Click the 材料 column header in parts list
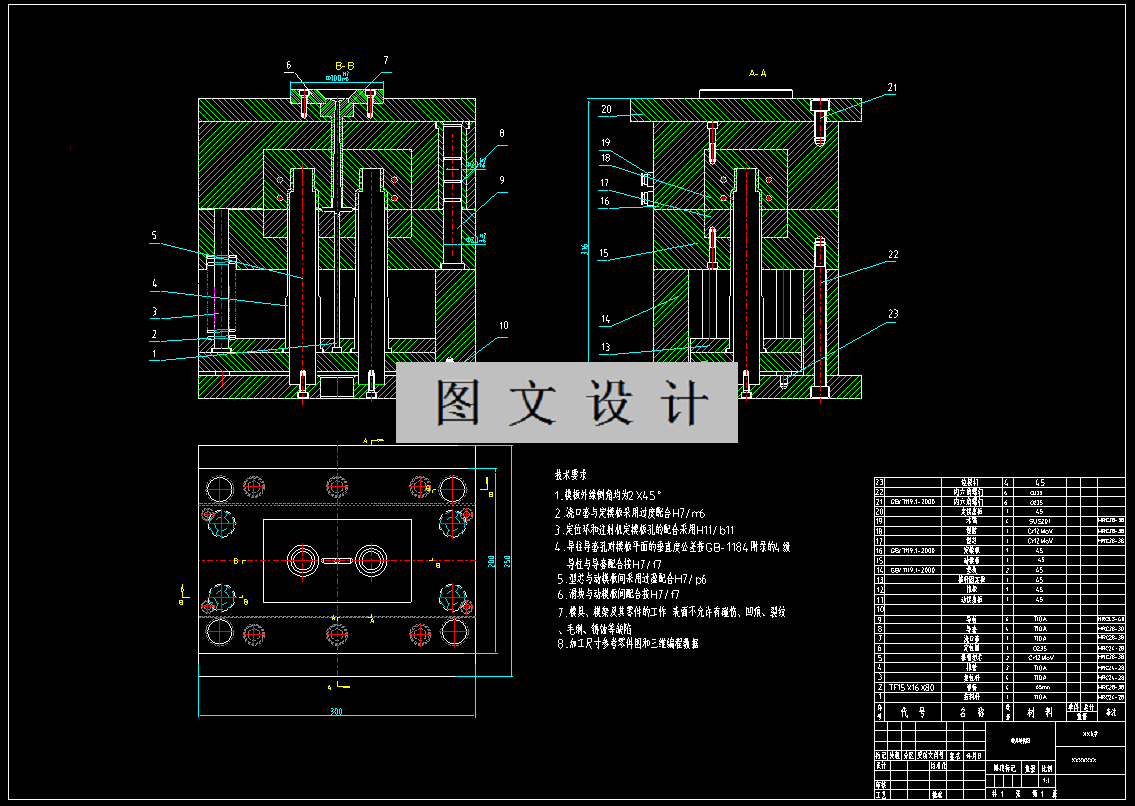Screen dimensions: 1135x806 click(1039, 712)
